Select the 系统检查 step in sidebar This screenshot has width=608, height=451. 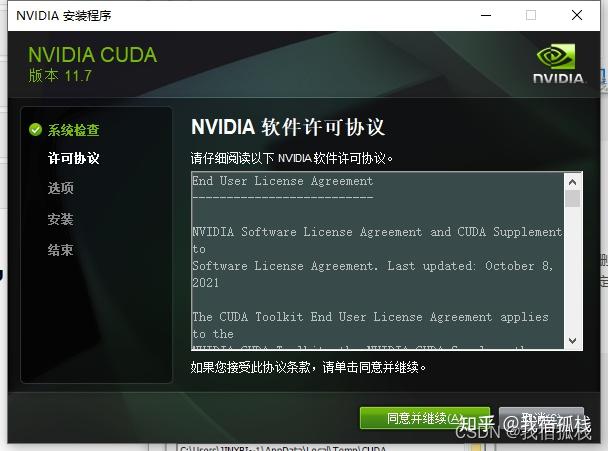[x=74, y=130]
